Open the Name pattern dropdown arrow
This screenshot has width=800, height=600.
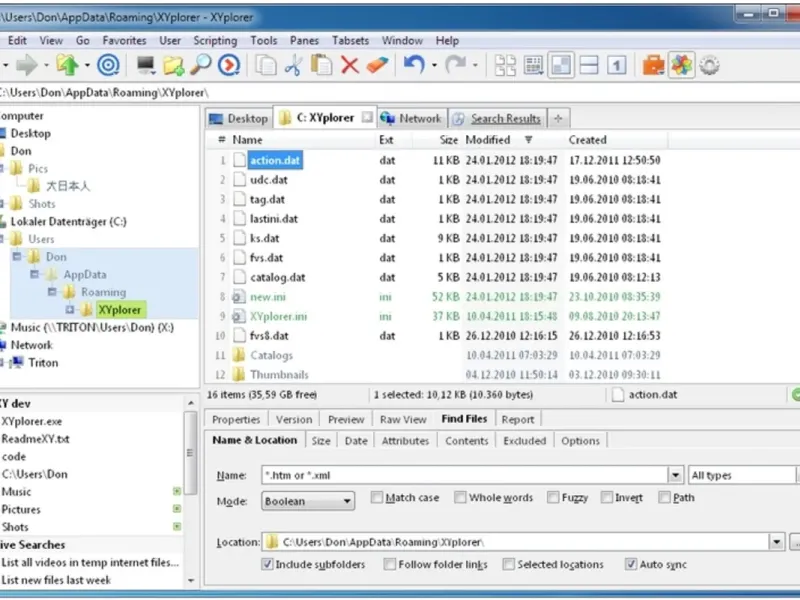(x=675, y=475)
